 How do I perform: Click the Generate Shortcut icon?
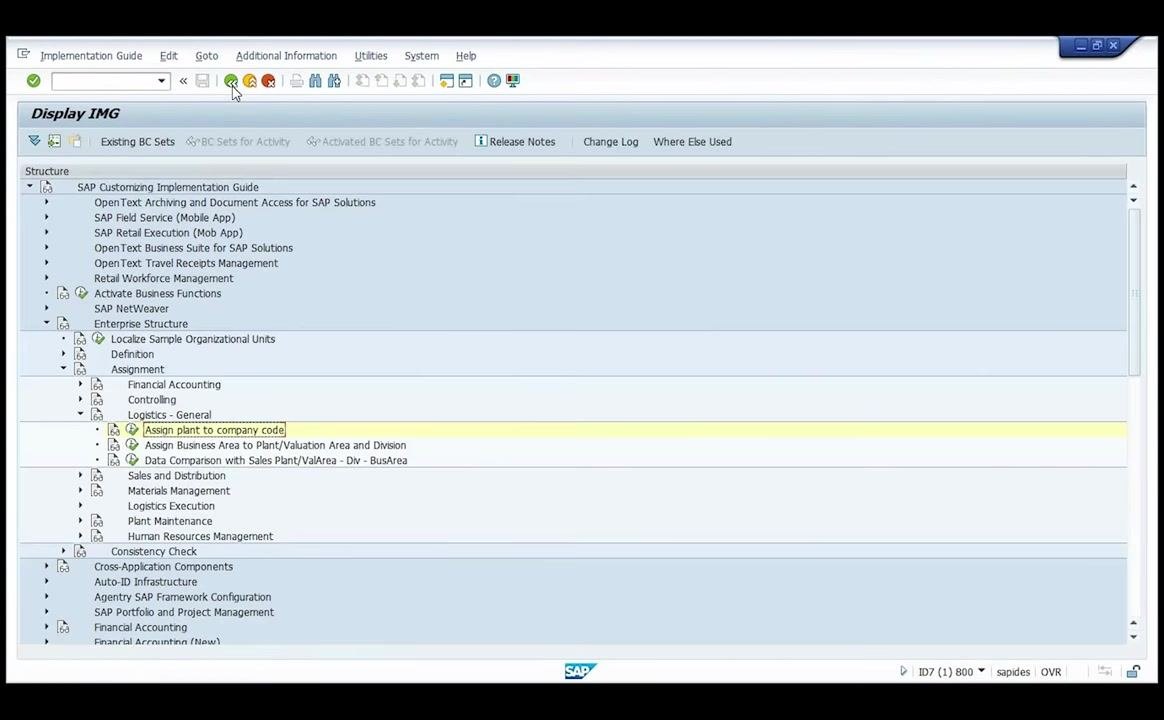pyautogui.click(x=465, y=81)
